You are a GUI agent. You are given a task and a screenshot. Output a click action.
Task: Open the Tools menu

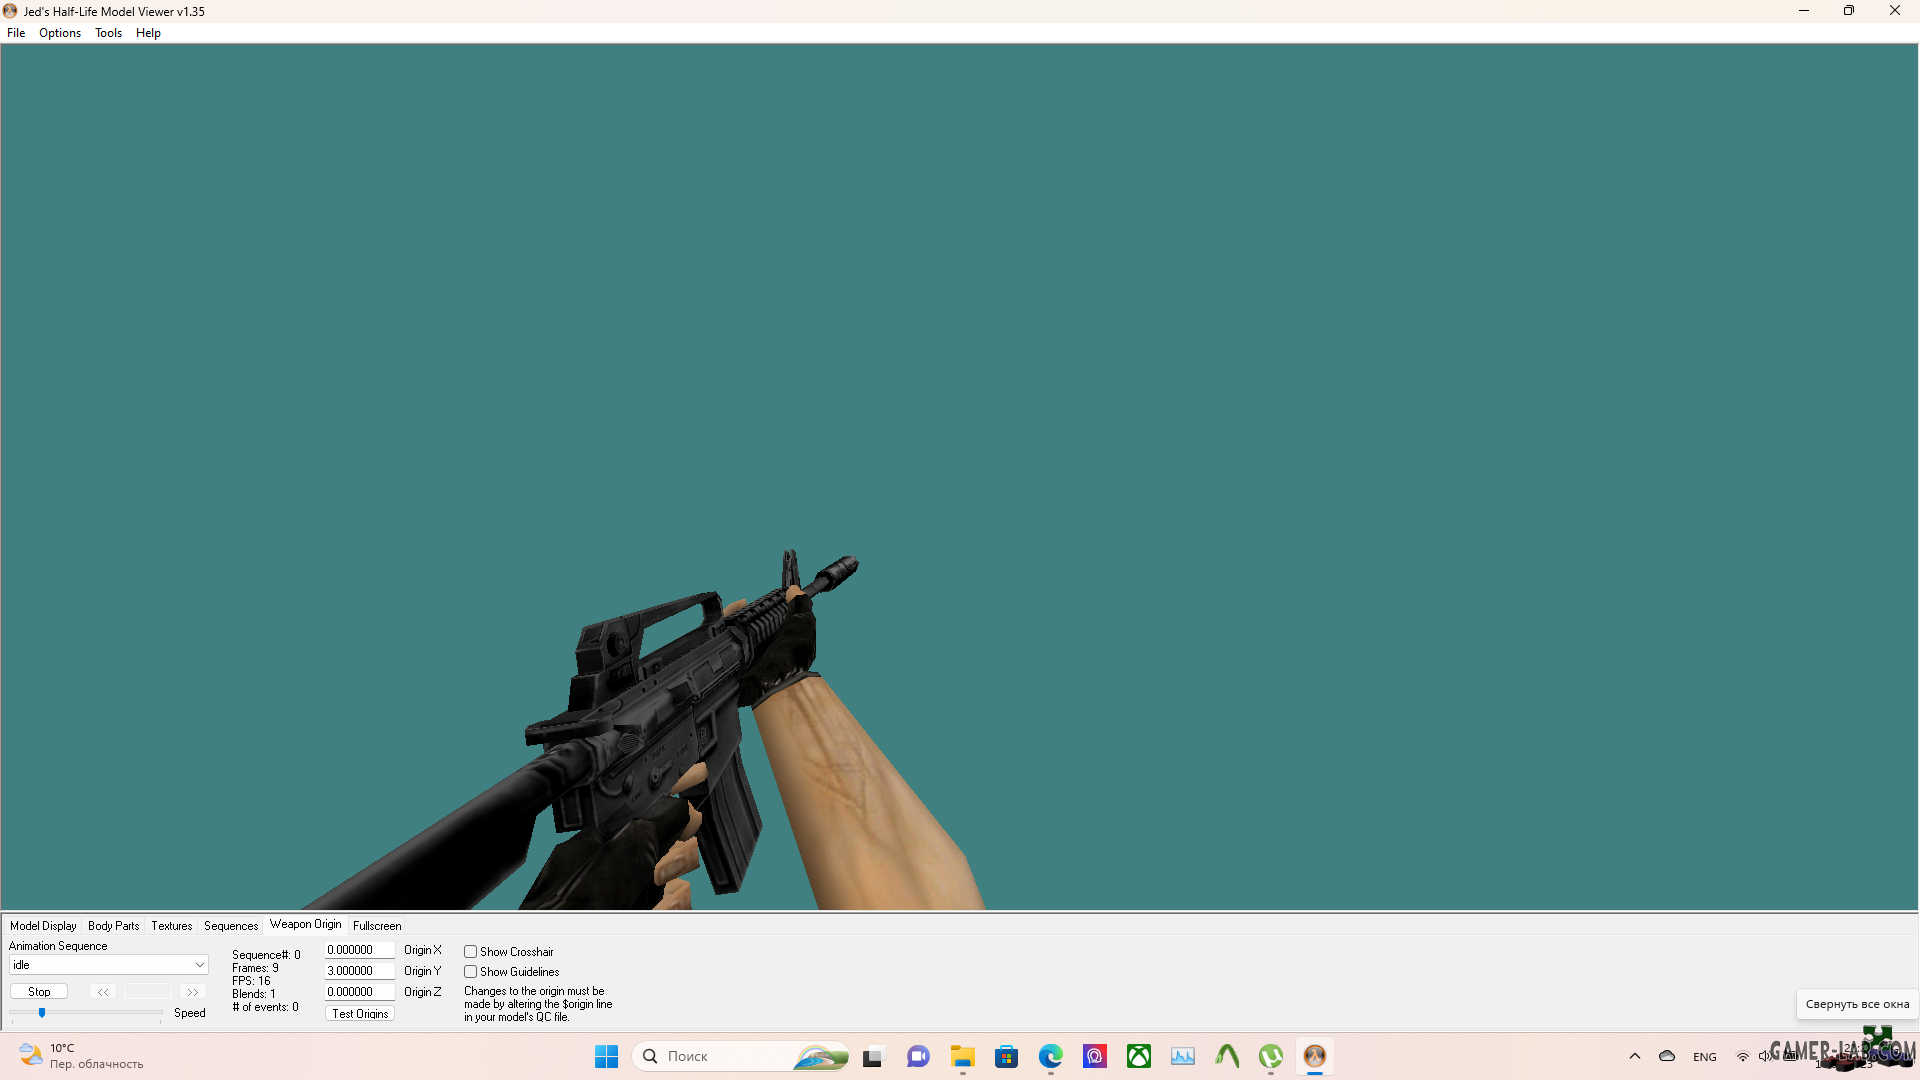108,33
